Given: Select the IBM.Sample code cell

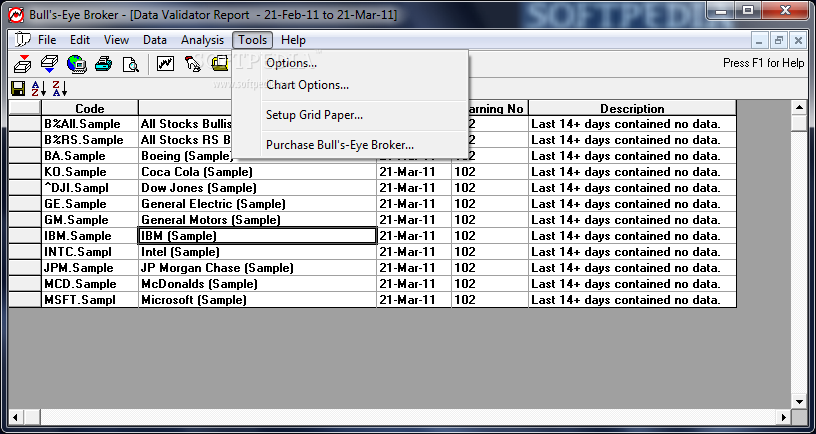Looking at the screenshot, I should pos(90,236).
